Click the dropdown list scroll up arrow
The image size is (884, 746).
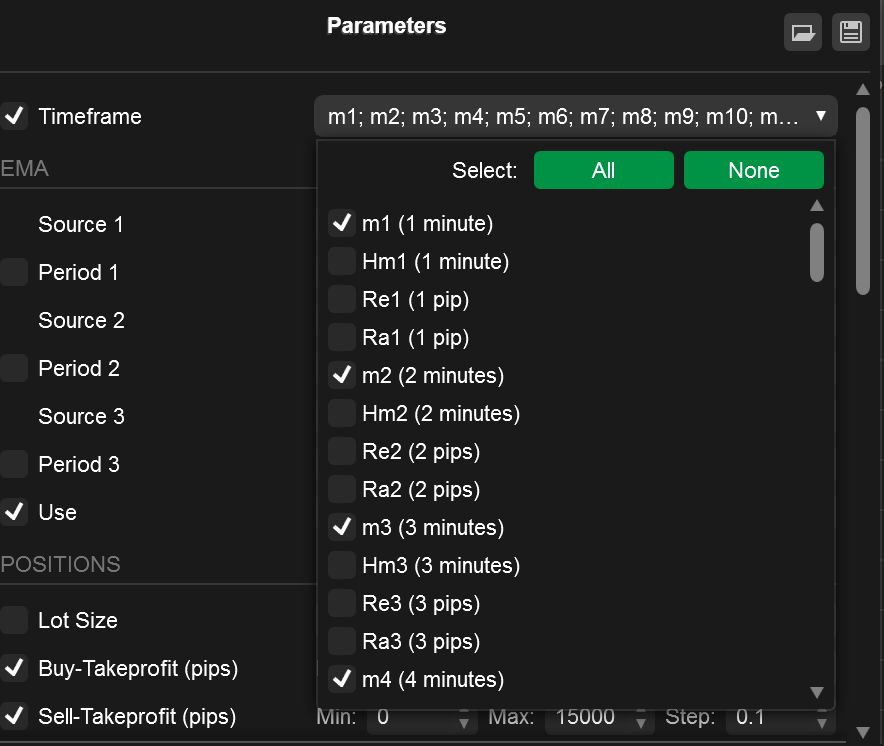point(816,206)
